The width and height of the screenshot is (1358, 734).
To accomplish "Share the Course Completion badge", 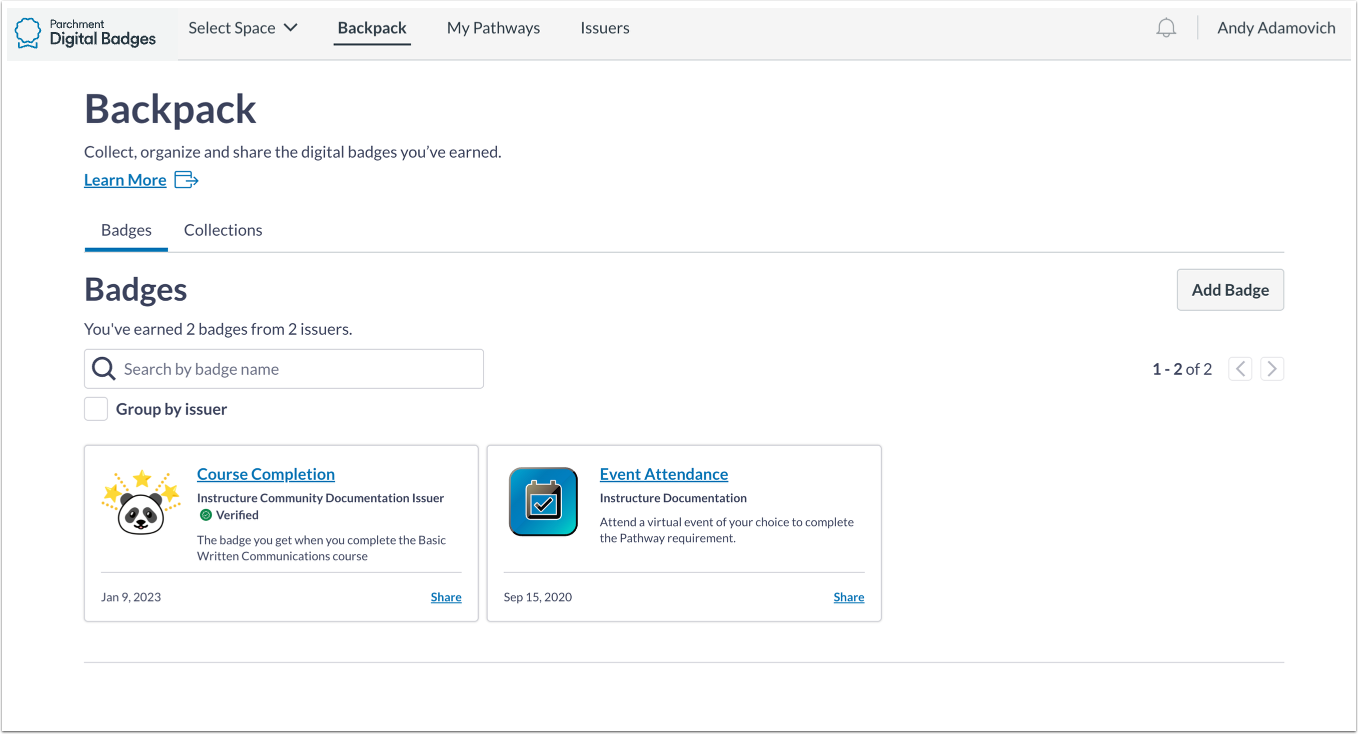I will [446, 597].
